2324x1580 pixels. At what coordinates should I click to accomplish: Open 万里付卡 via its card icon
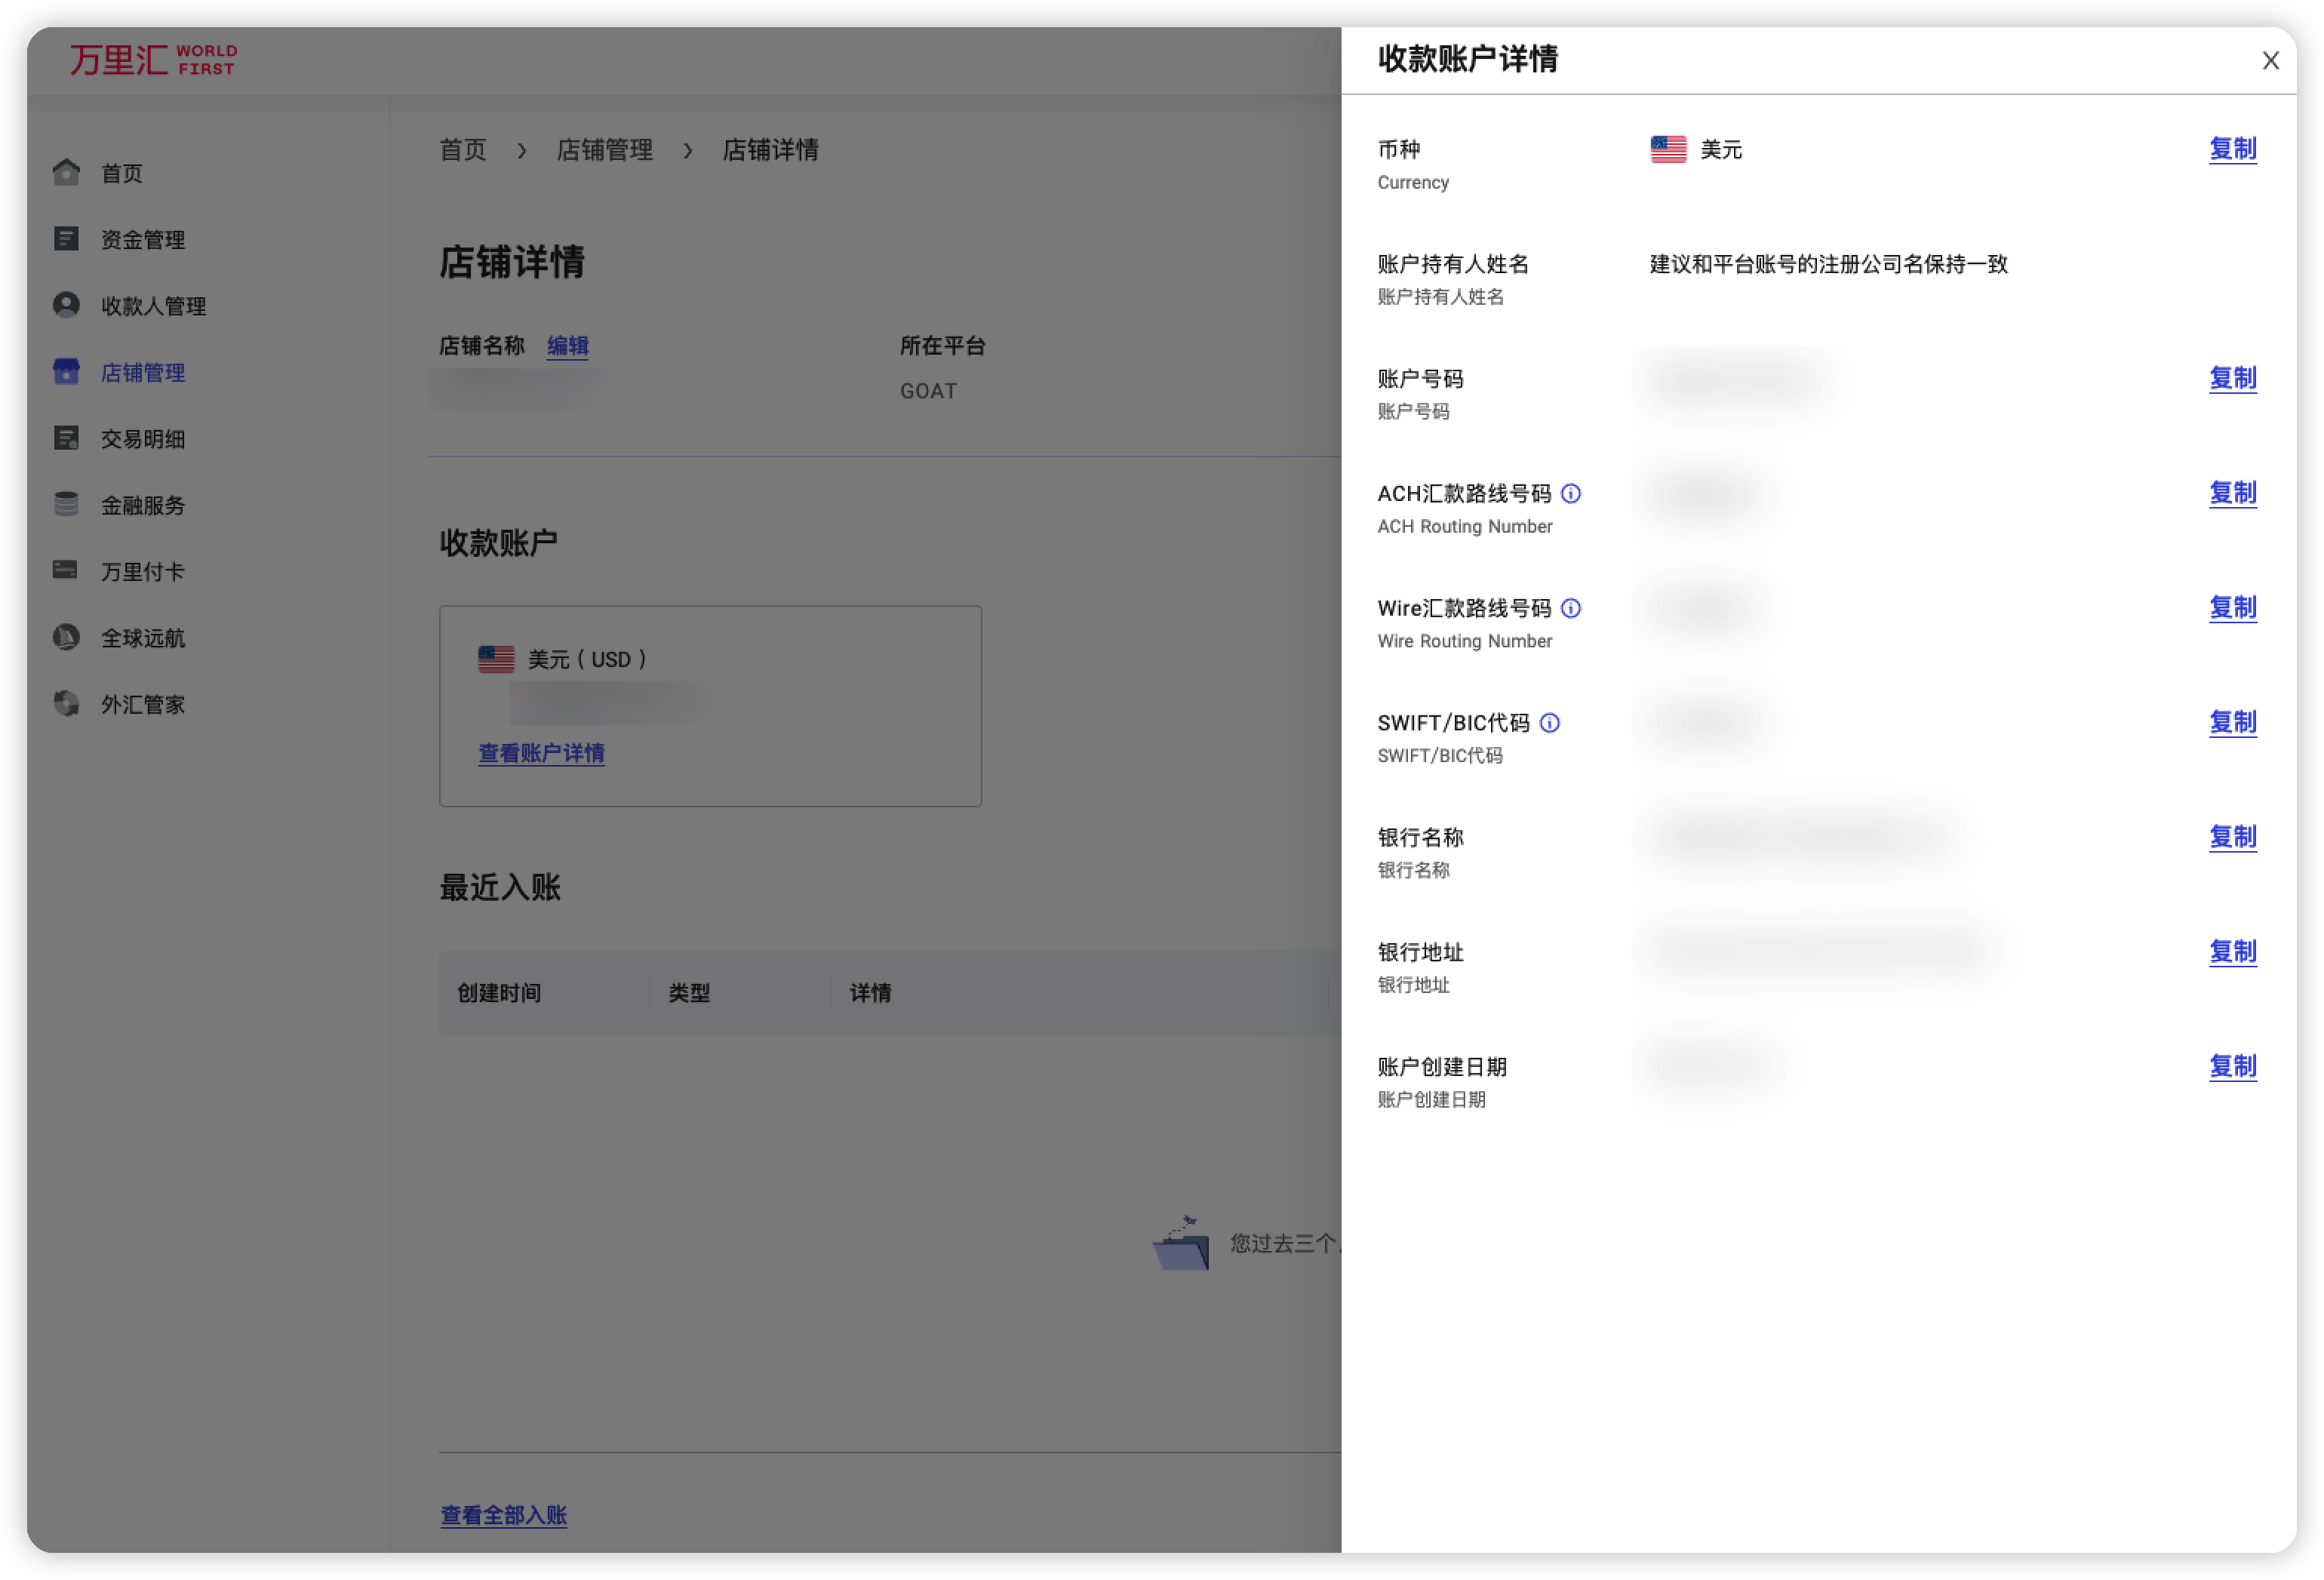coord(65,570)
